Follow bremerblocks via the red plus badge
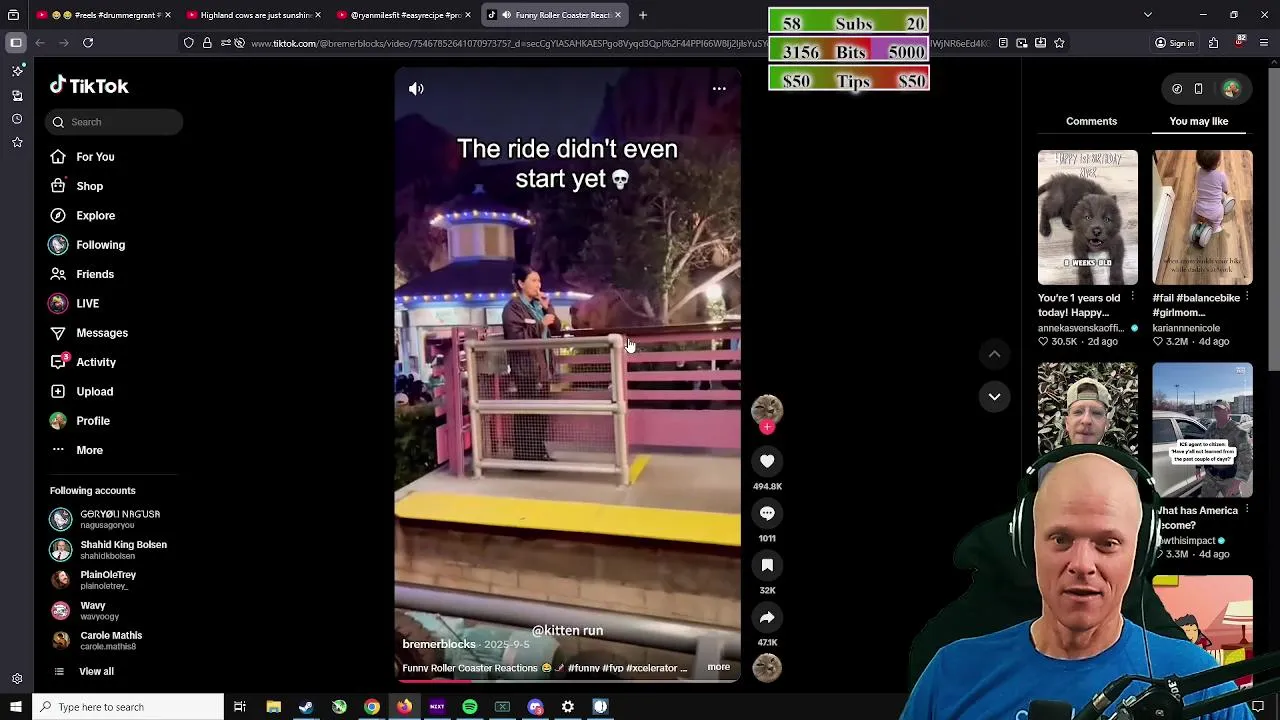 pos(767,428)
